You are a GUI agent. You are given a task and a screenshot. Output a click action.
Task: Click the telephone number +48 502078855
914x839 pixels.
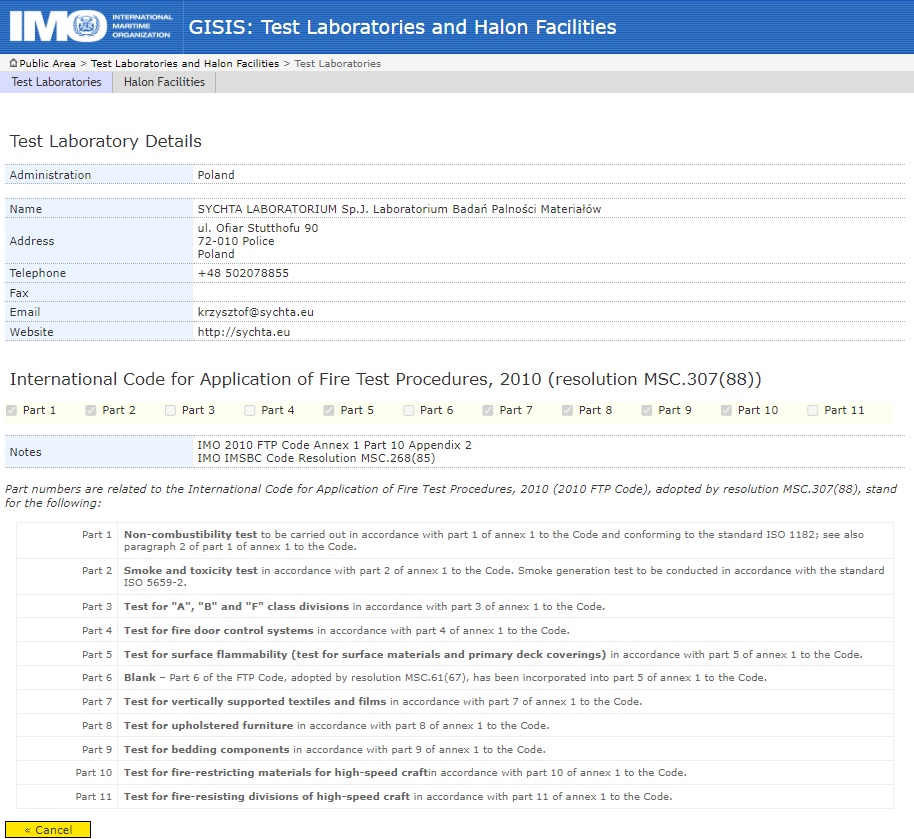(243, 273)
